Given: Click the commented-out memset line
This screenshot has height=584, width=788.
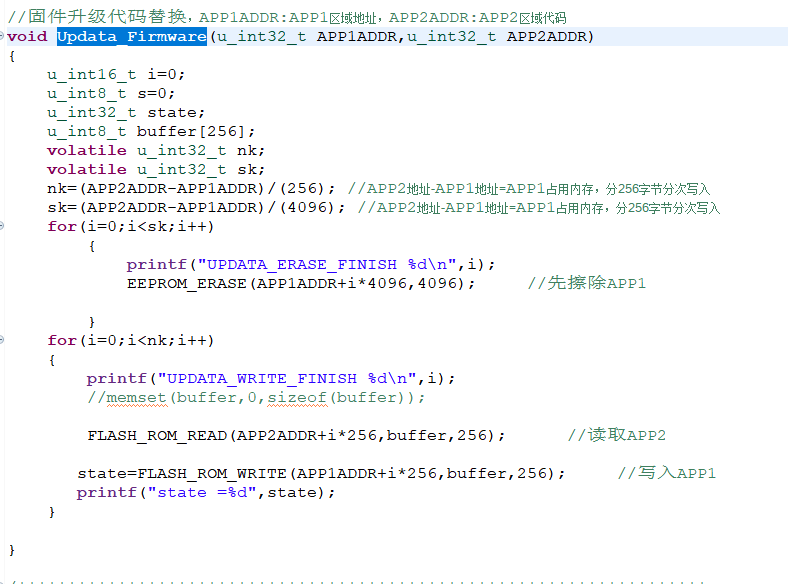Looking at the screenshot, I should pos(255,398).
